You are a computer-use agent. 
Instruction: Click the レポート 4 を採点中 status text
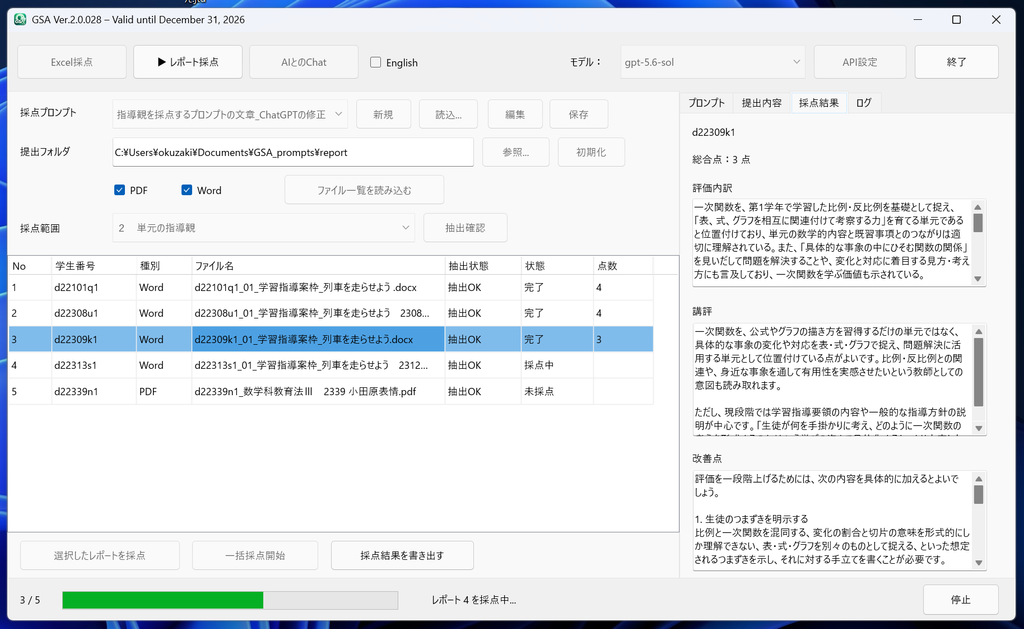(473, 600)
